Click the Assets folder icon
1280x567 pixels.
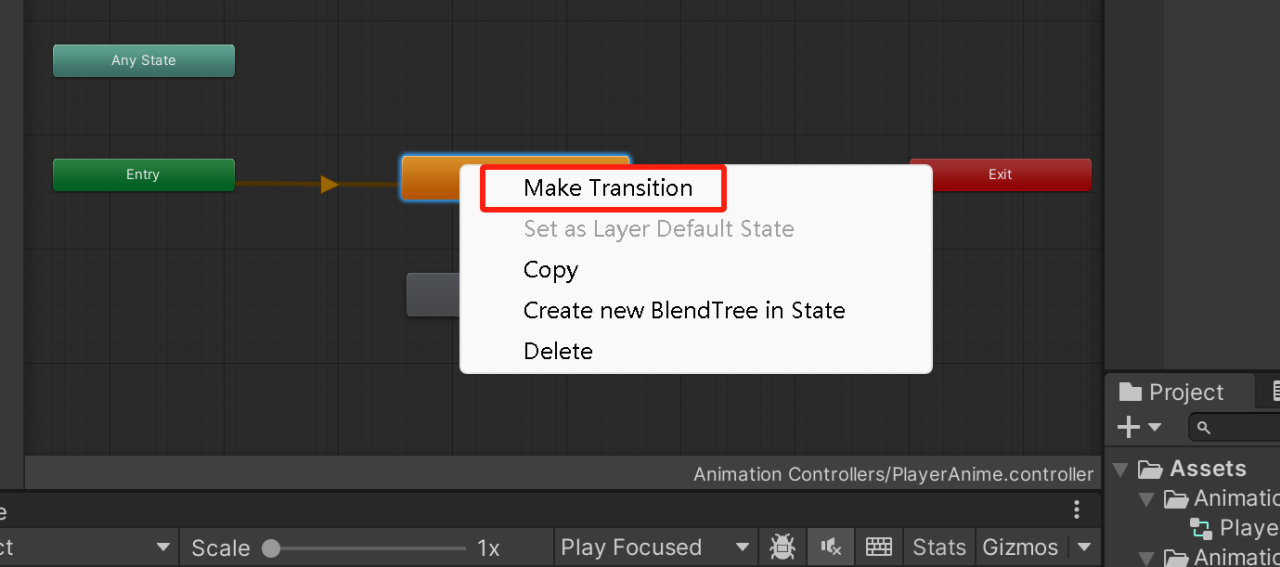click(x=1150, y=469)
